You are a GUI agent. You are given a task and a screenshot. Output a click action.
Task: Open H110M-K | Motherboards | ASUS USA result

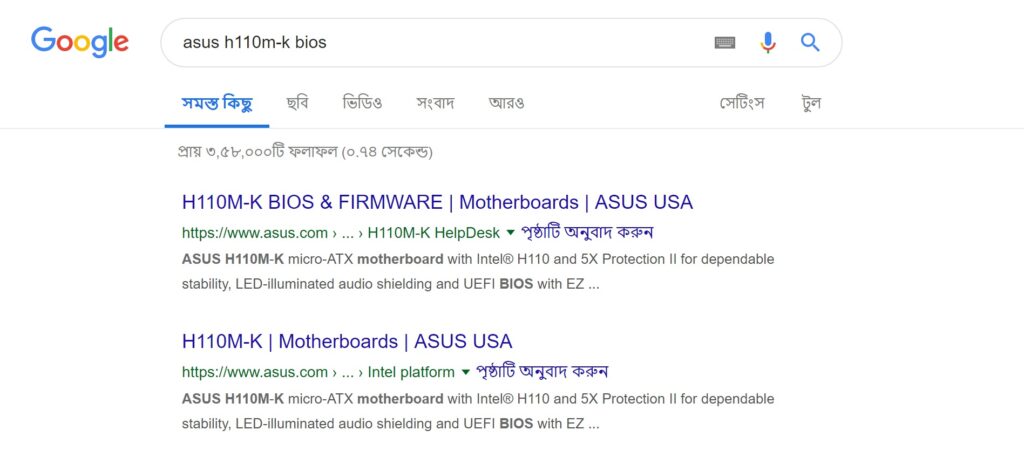click(347, 342)
